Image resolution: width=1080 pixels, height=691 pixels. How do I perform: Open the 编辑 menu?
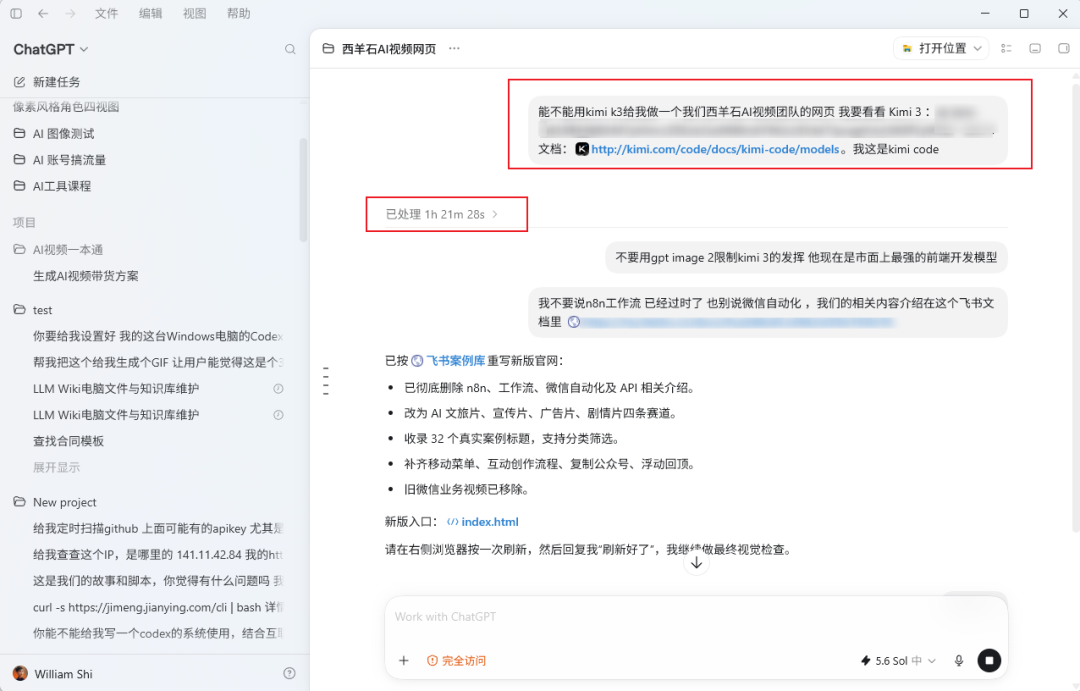click(150, 14)
